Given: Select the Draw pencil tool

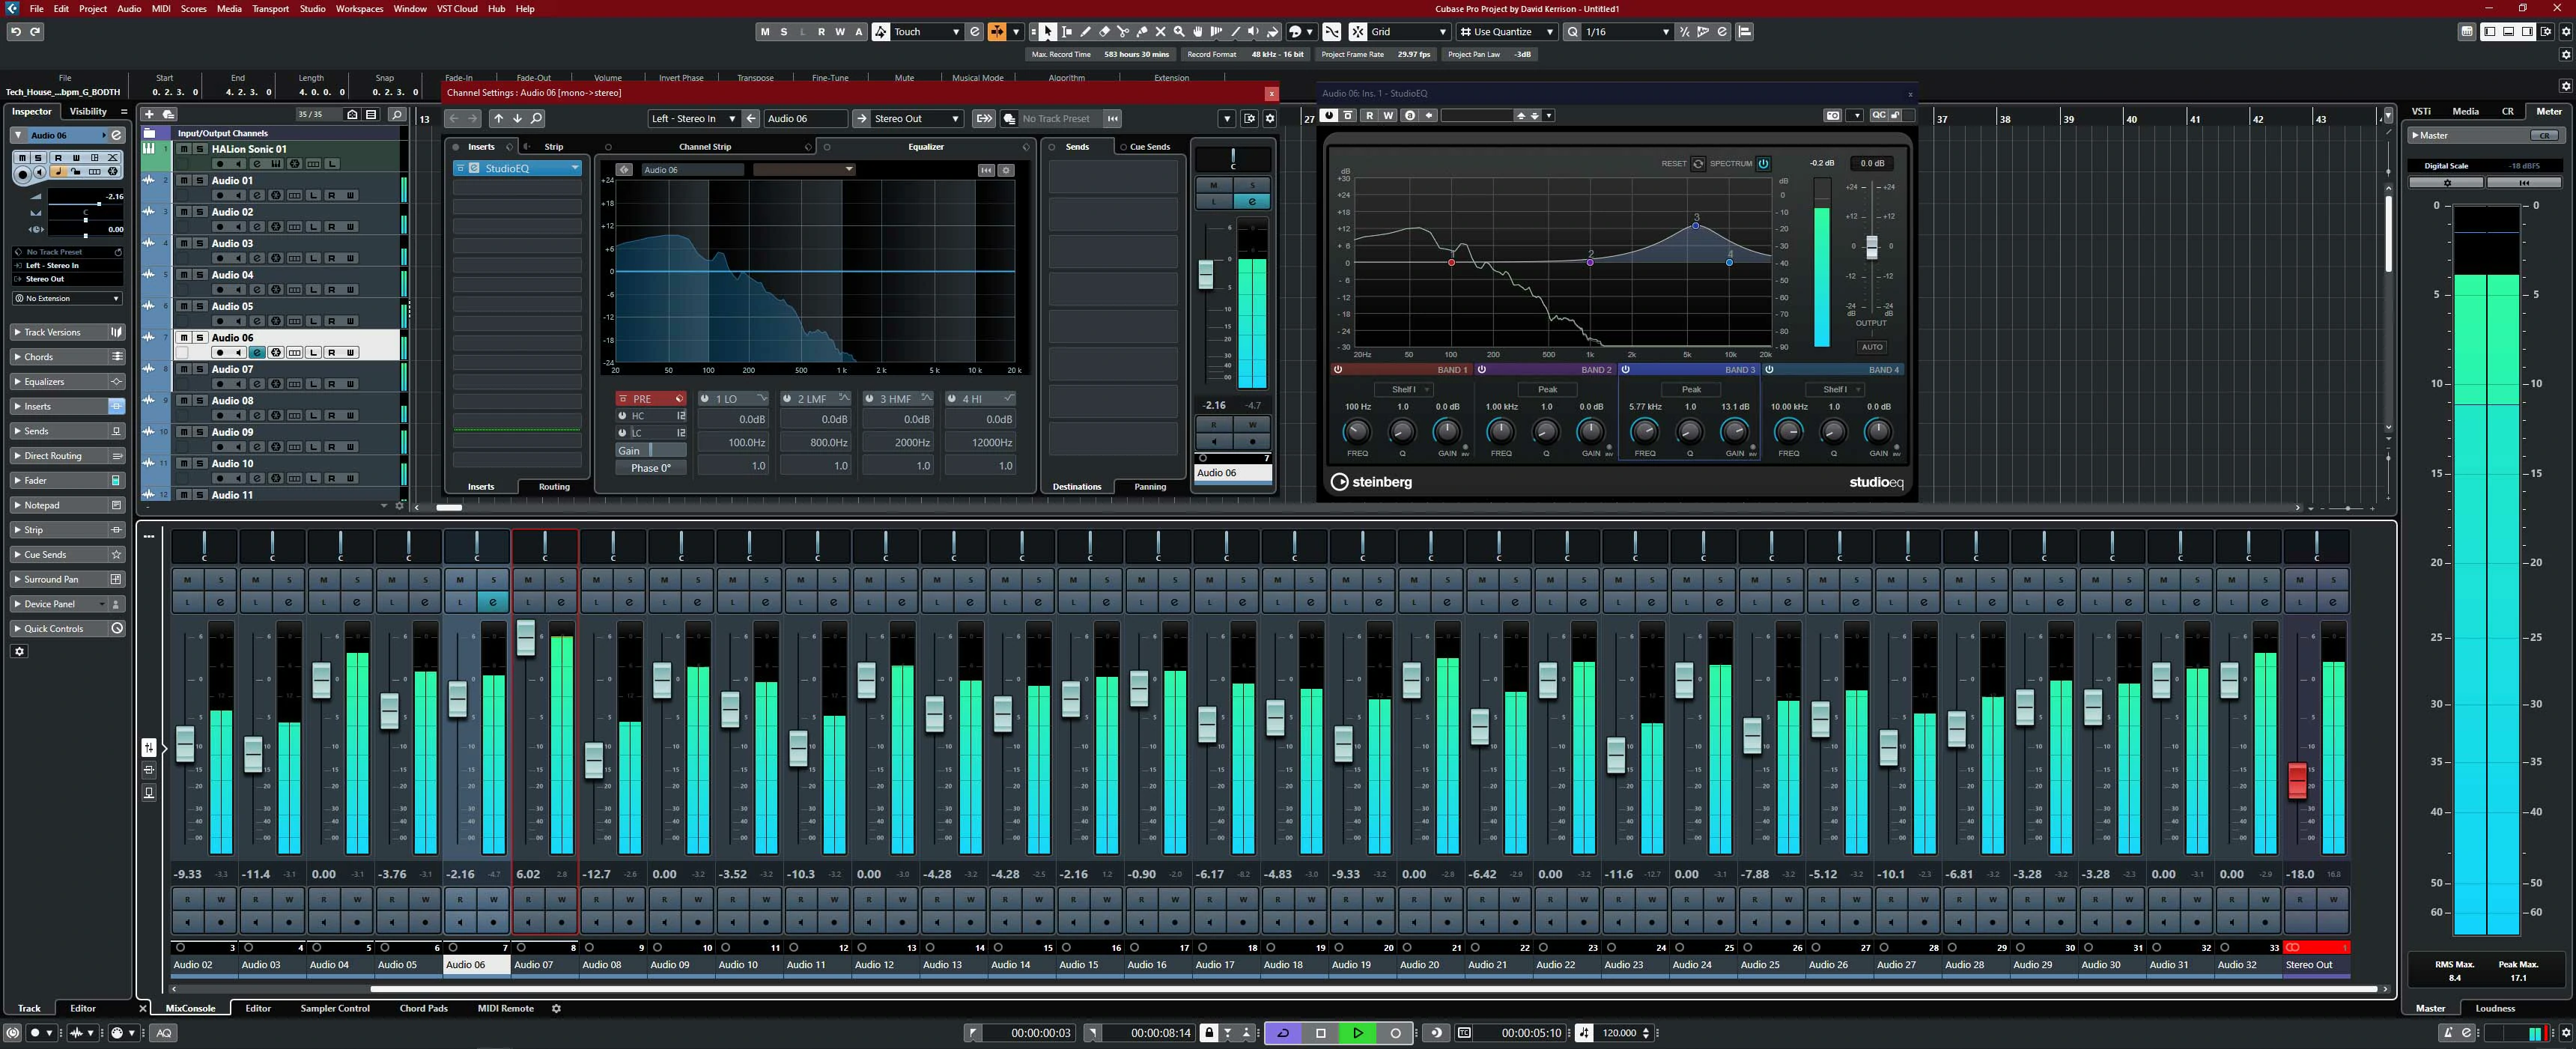Looking at the screenshot, I should pyautogui.click(x=1085, y=32).
